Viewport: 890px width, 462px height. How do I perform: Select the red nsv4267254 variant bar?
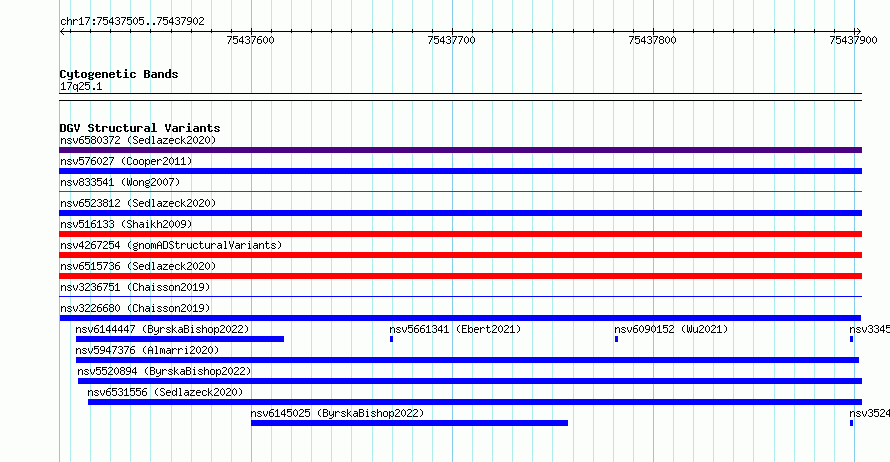coord(460,255)
